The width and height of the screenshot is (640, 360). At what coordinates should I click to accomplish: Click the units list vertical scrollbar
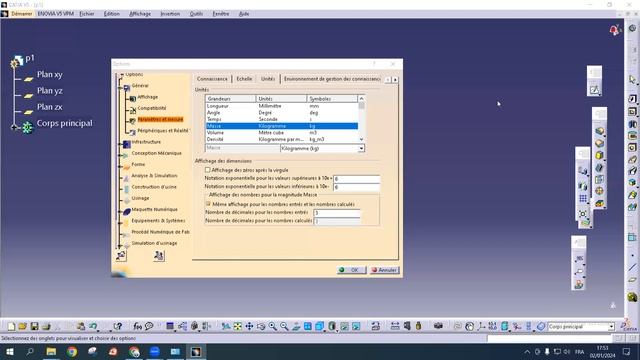[361, 119]
